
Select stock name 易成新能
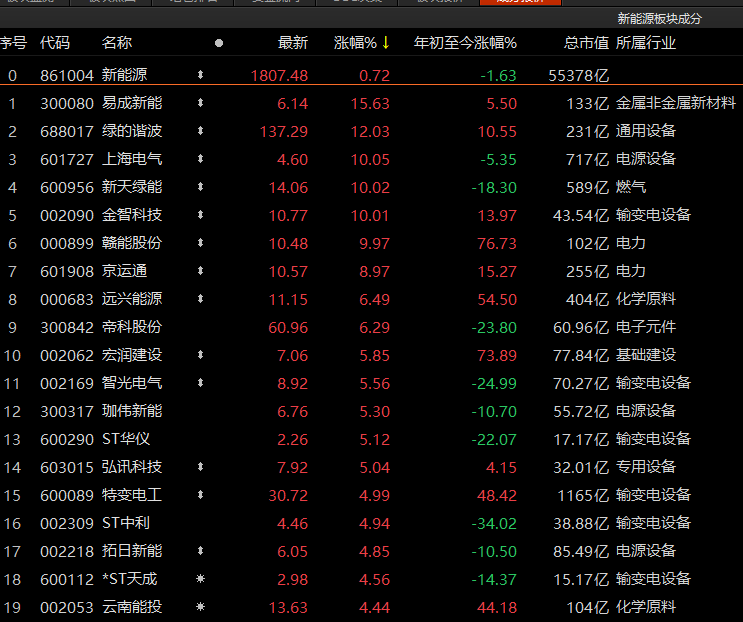[132, 103]
